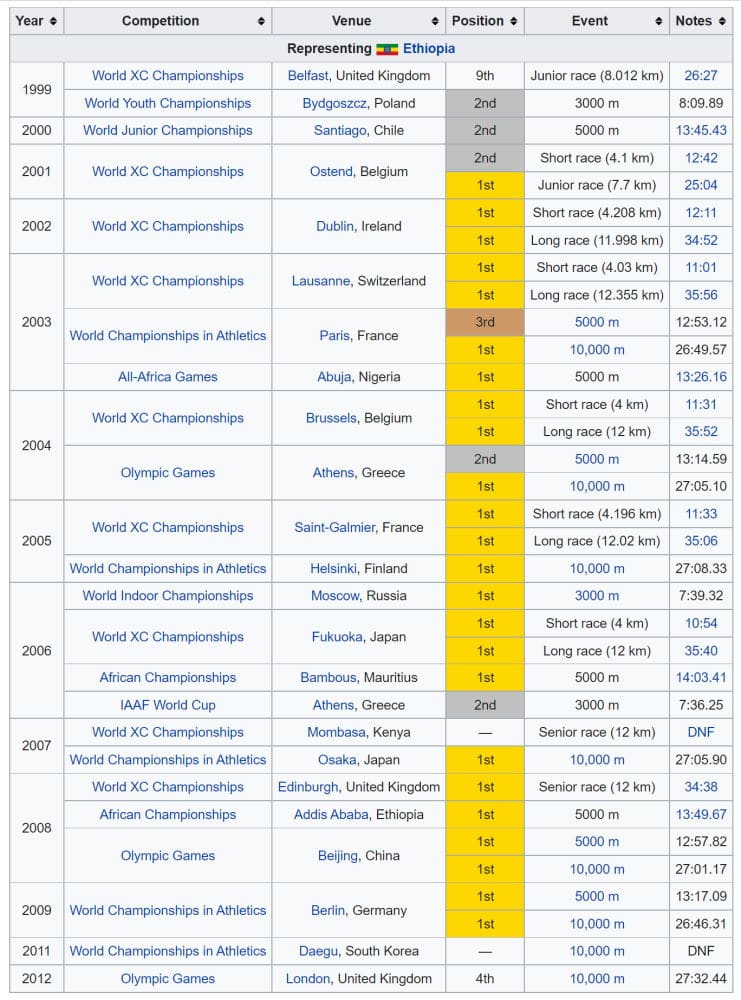Open the 10:54 notes link

701,623
